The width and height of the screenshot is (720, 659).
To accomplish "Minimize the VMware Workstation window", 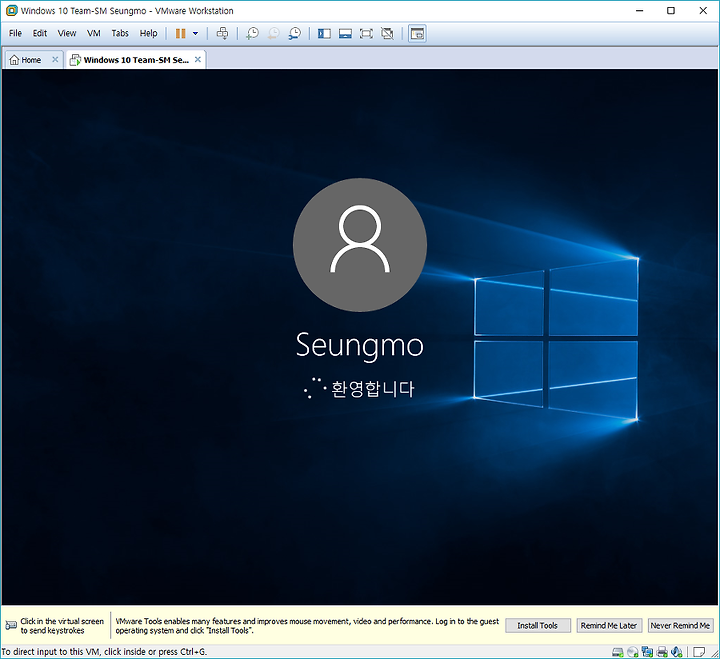I will coord(639,11).
